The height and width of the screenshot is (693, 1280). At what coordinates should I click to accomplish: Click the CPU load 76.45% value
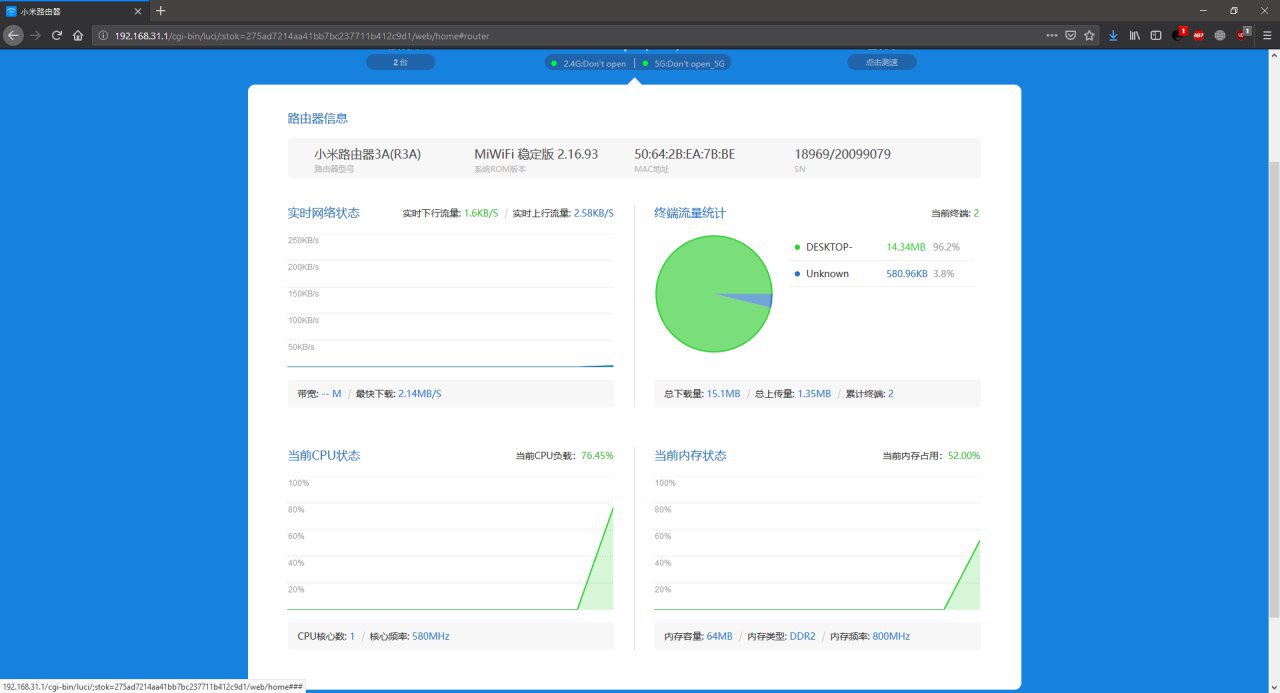(x=597, y=456)
